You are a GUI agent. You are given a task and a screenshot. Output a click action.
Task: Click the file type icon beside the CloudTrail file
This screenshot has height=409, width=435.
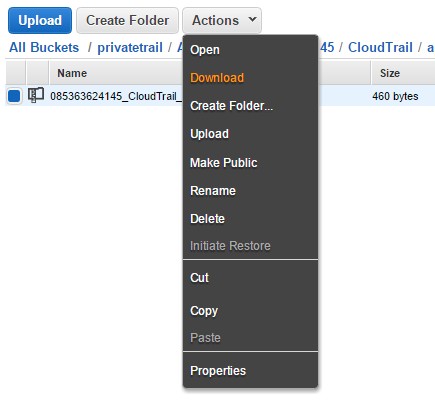pos(36,95)
